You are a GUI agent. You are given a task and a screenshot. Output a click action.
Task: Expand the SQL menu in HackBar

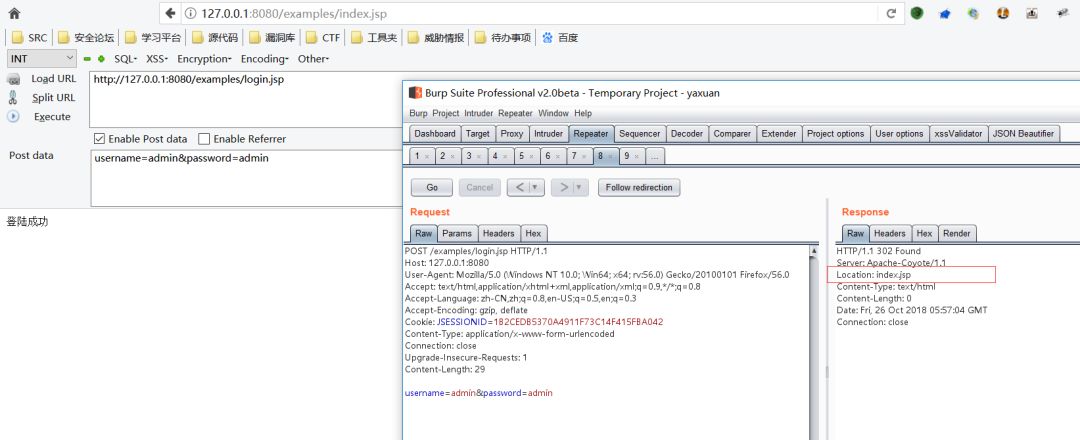coord(125,59)
